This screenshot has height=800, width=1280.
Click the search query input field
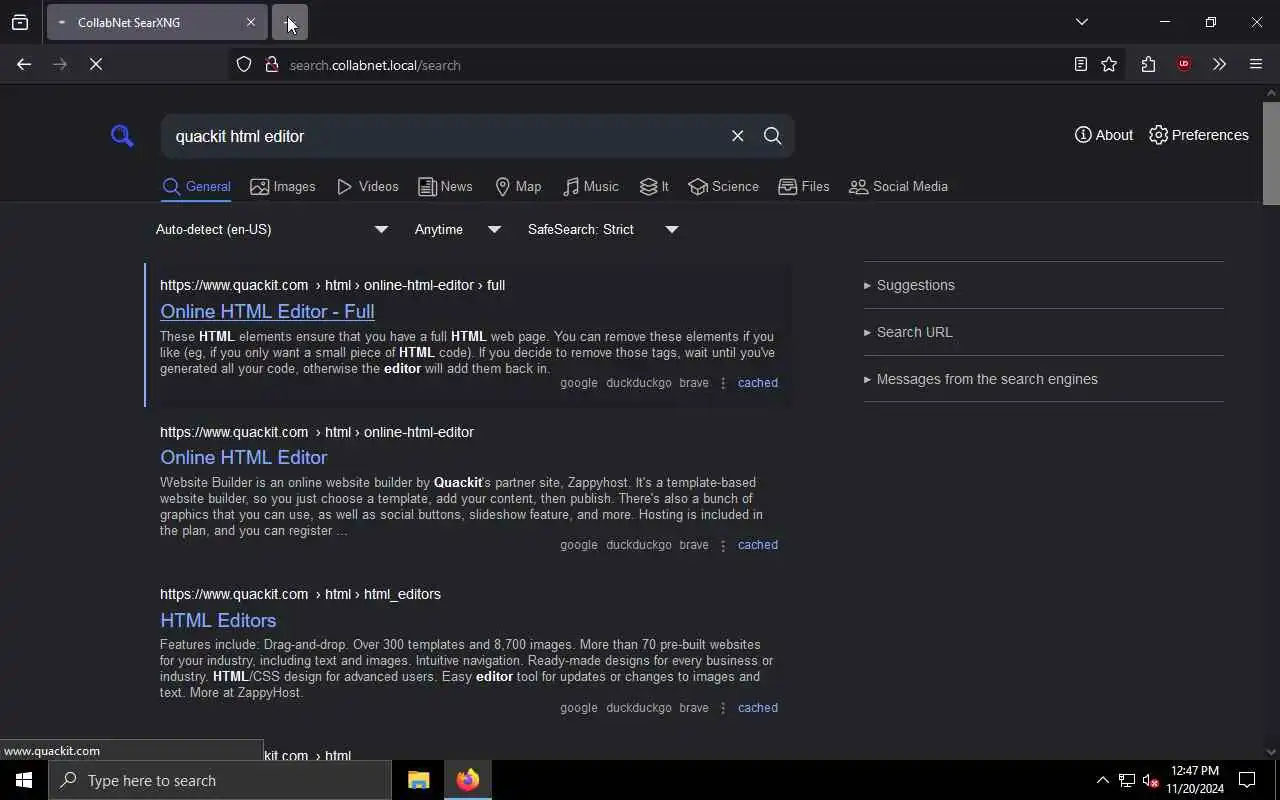pos(445,136)
